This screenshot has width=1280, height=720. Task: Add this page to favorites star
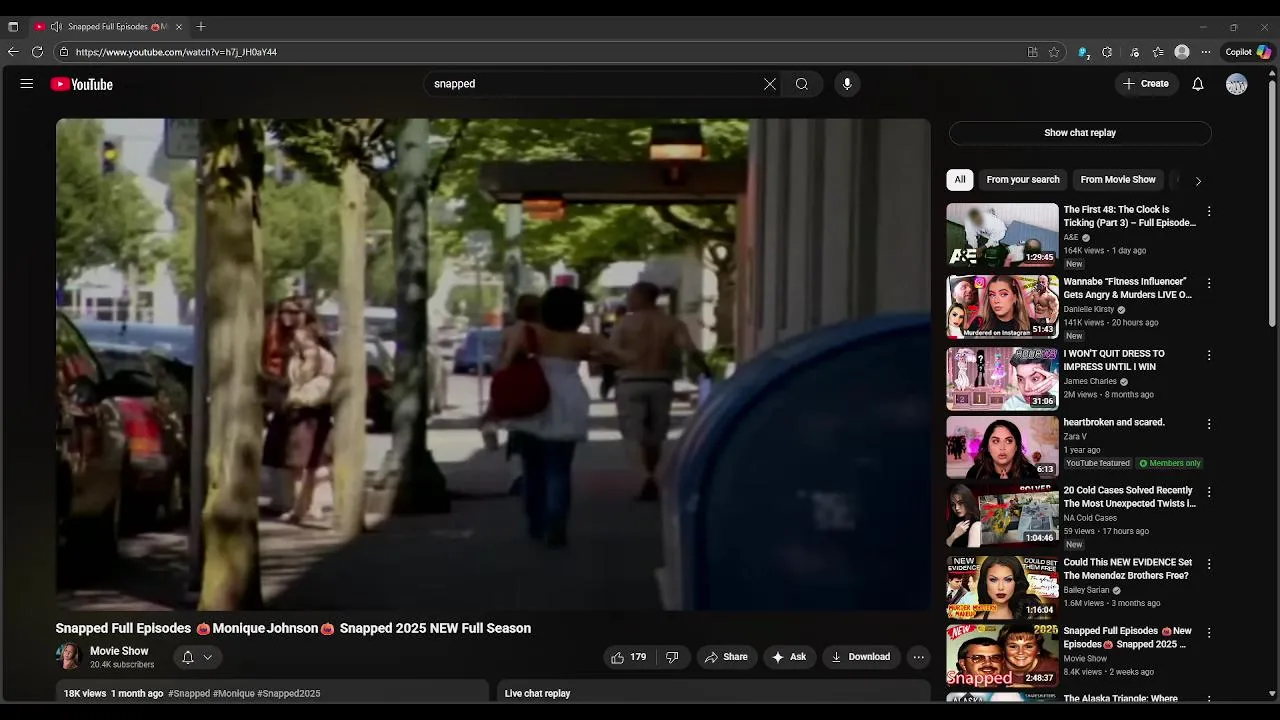click(1054, 52)
